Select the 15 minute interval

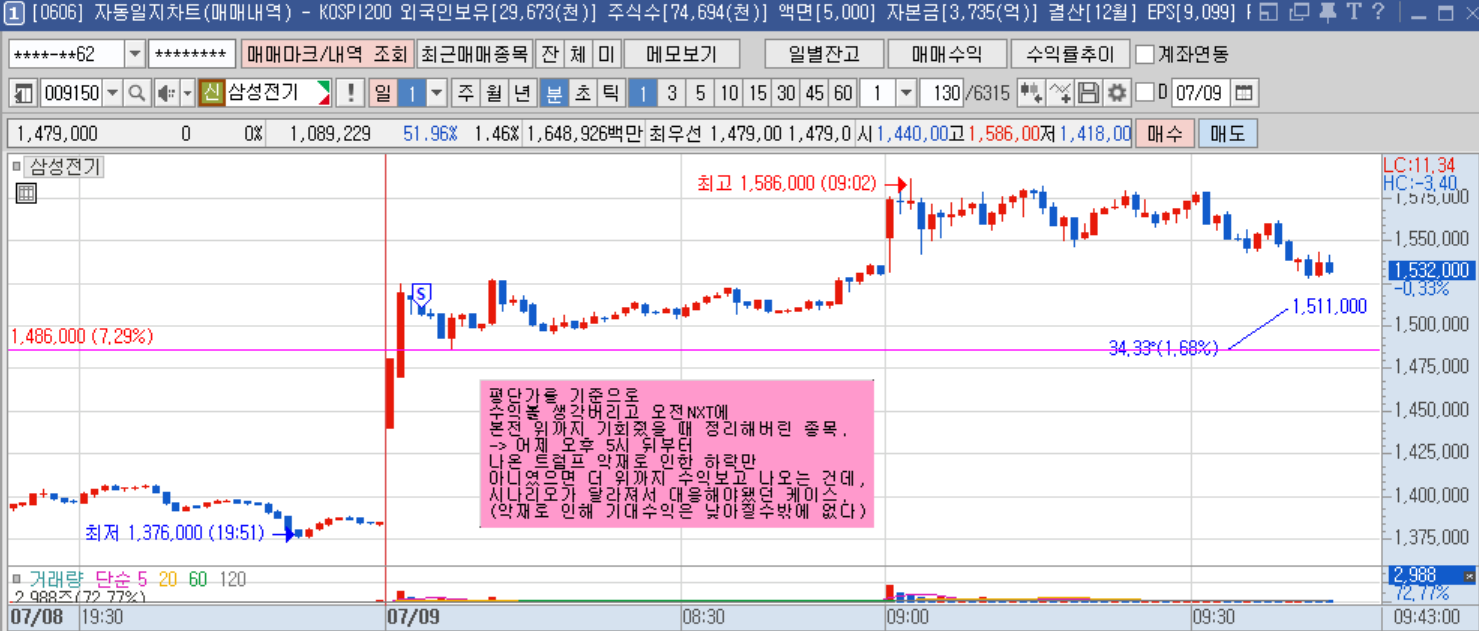758,93
